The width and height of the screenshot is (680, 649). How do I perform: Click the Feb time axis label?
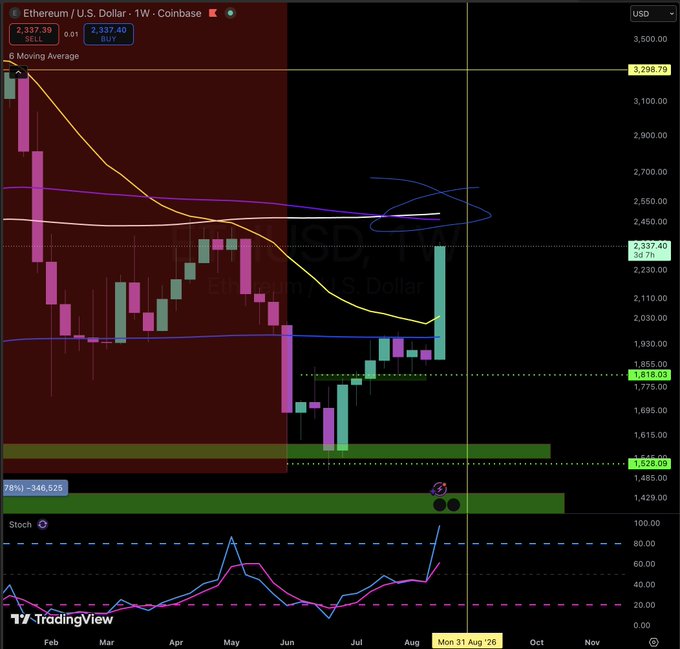(x=51, y=642)
